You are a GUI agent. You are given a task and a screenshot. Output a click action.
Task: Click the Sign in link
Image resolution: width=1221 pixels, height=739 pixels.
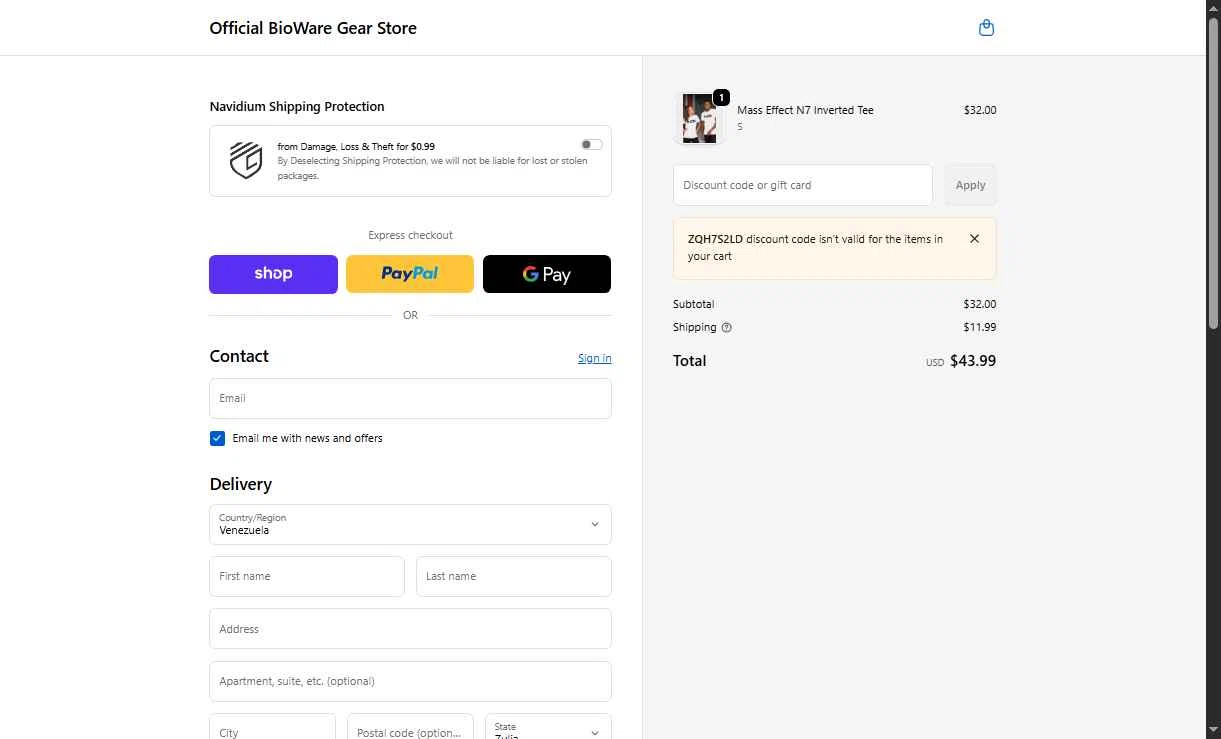pos(594,358)
